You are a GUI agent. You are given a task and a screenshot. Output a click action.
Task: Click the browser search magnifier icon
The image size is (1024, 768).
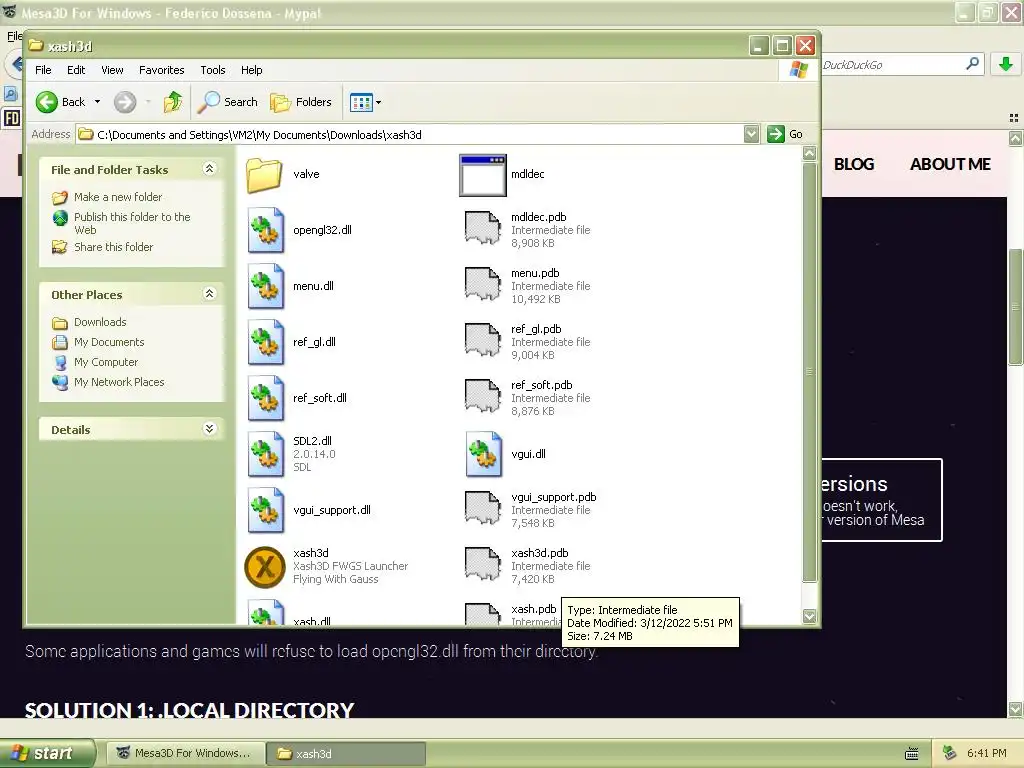[972, 64]
